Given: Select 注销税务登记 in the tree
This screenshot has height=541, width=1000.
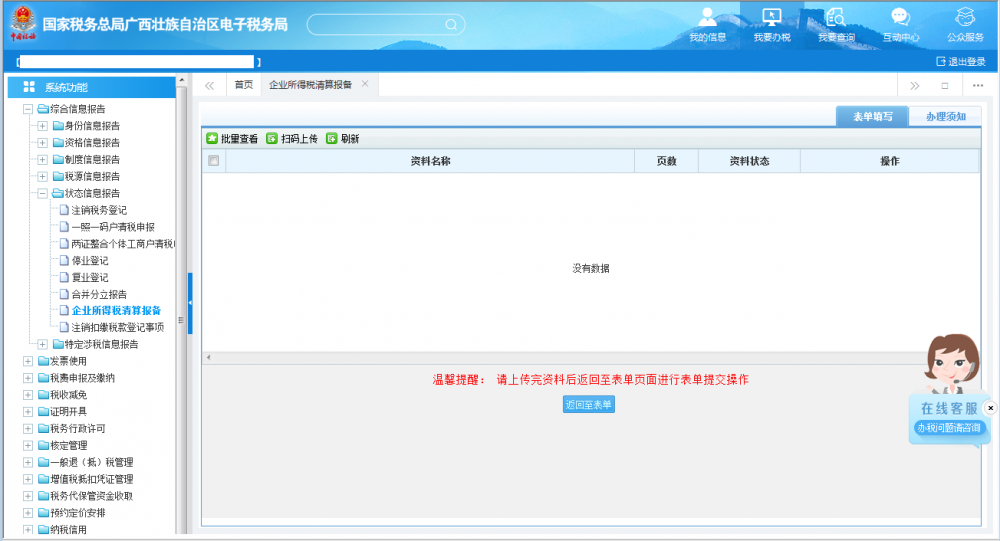Looking at the screenshot, I should pos(99,210).
